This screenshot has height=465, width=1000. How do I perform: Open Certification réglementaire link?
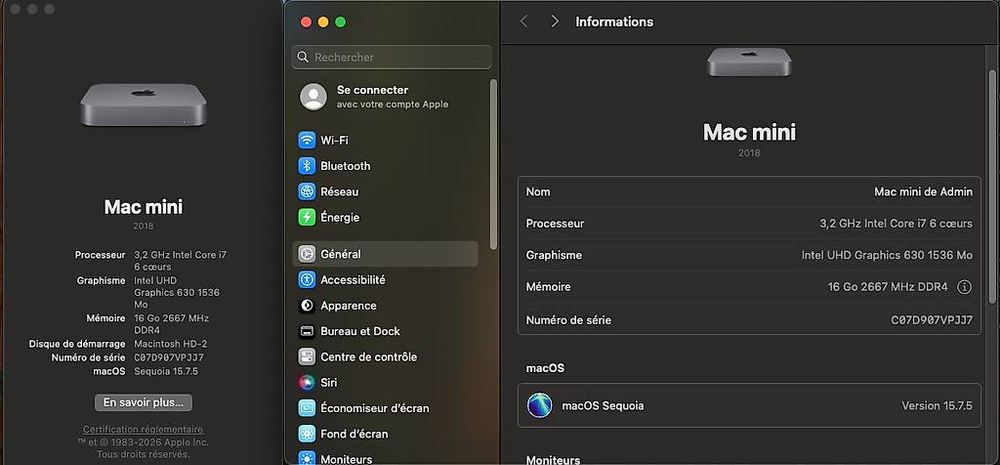click(143, 429)
